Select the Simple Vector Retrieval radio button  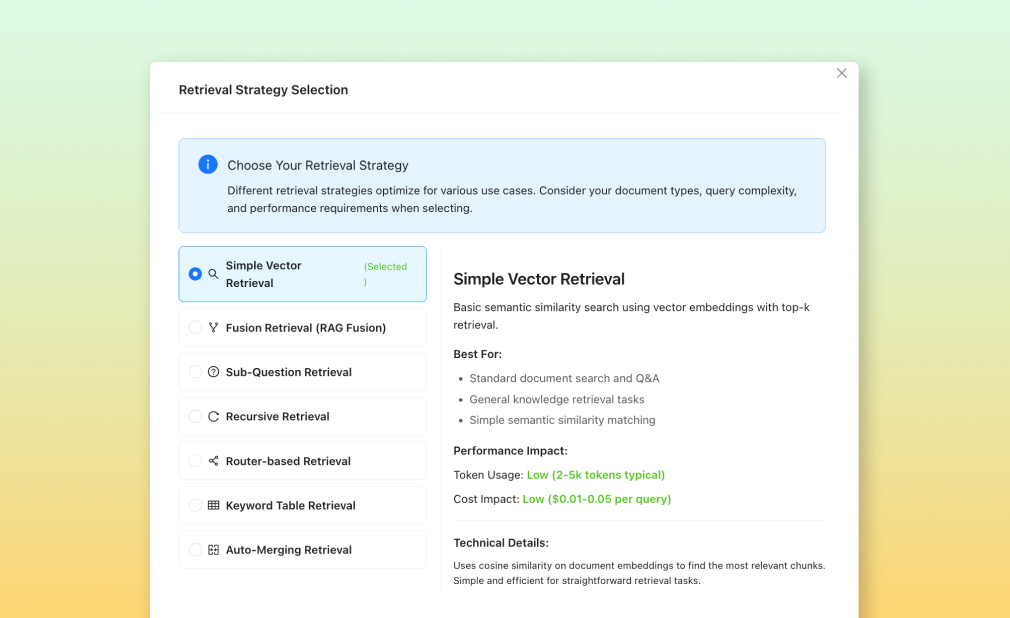[195, 274]
